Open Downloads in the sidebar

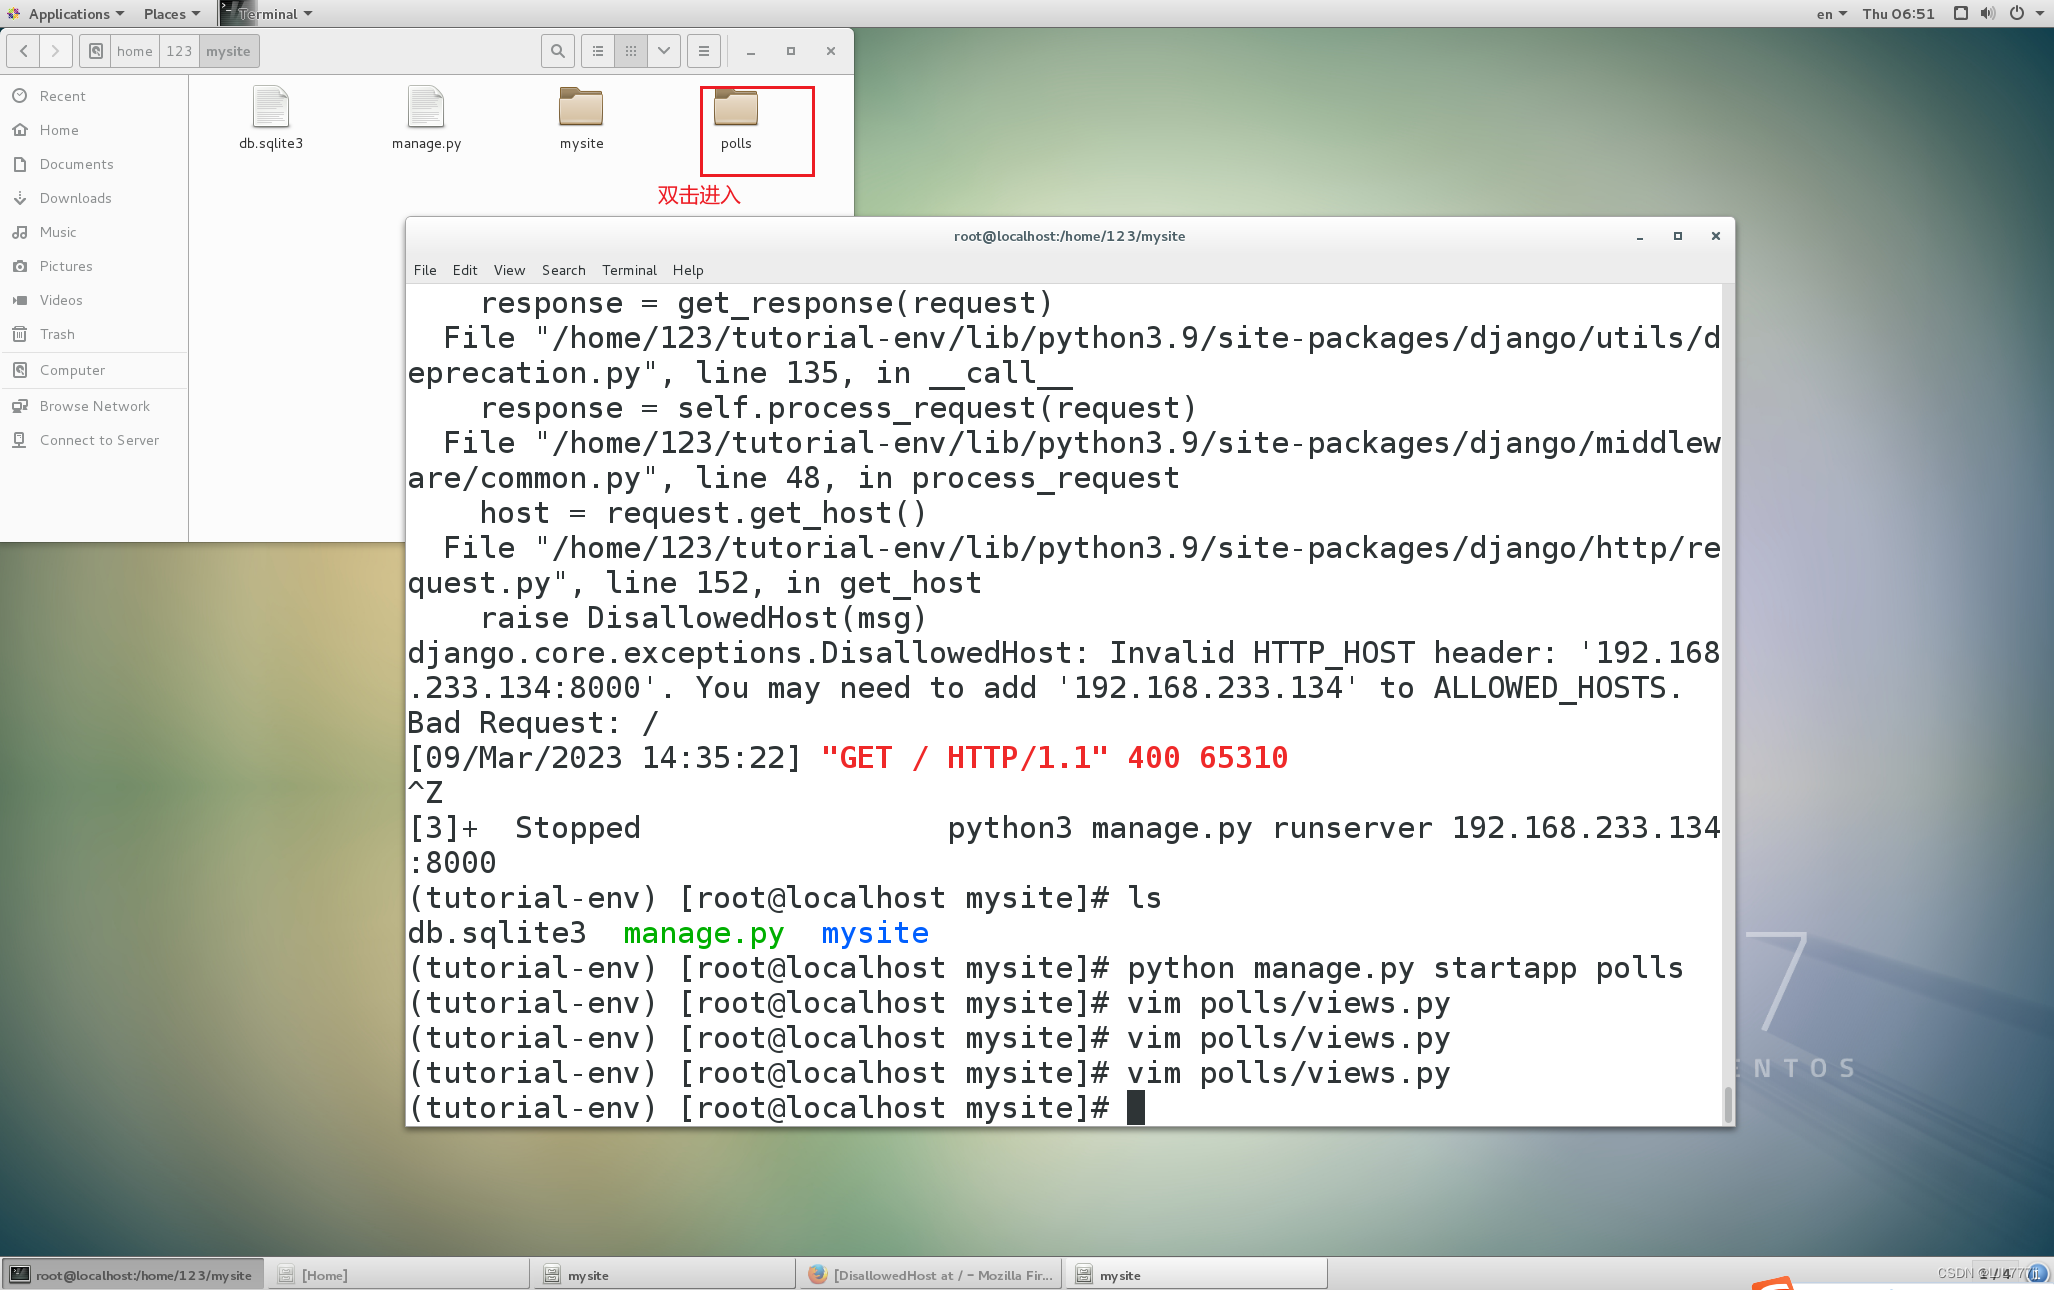click(75, 198)
